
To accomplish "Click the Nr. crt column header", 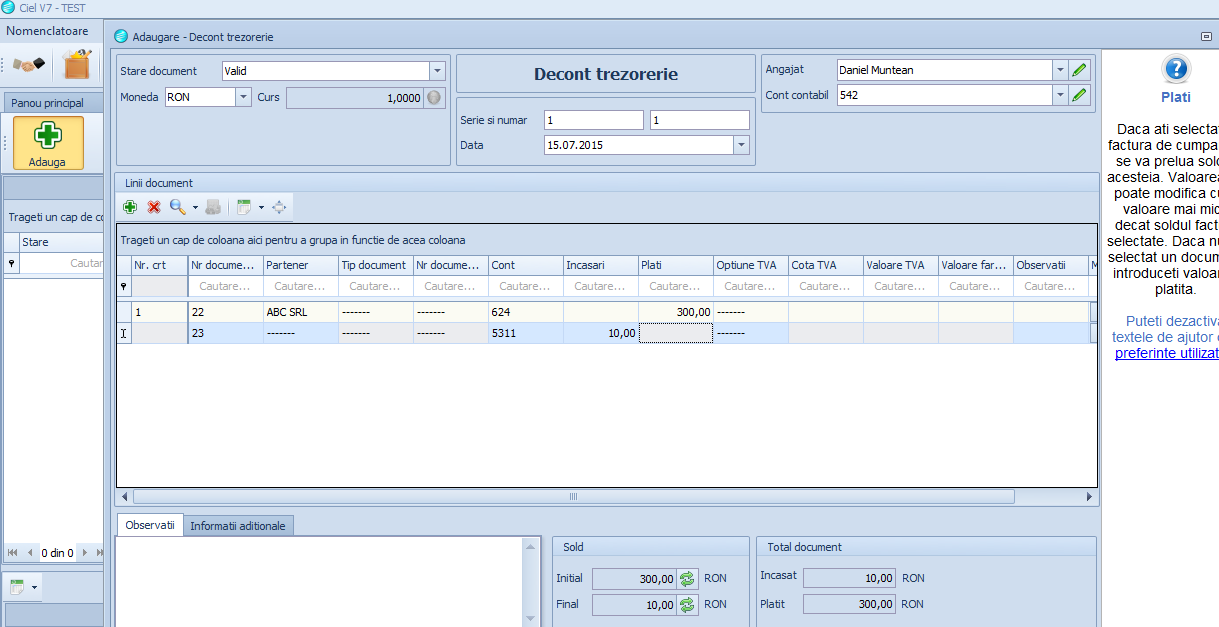I will (160, 265).
